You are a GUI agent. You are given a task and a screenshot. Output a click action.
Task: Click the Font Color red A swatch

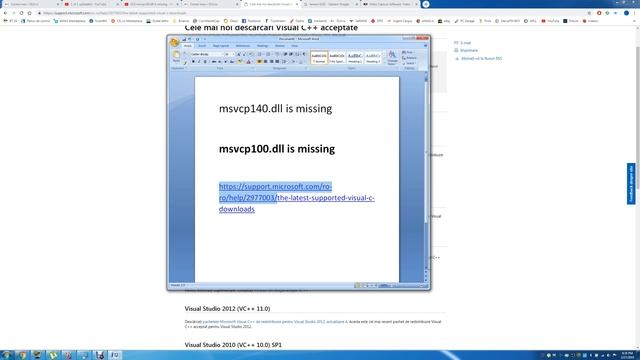tap(248, 62)
